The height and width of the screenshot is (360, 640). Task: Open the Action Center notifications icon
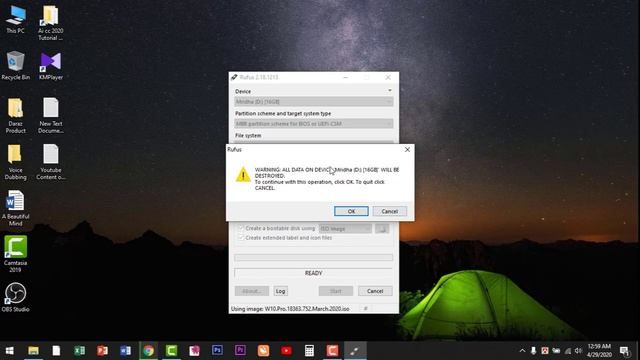point(624,351)
